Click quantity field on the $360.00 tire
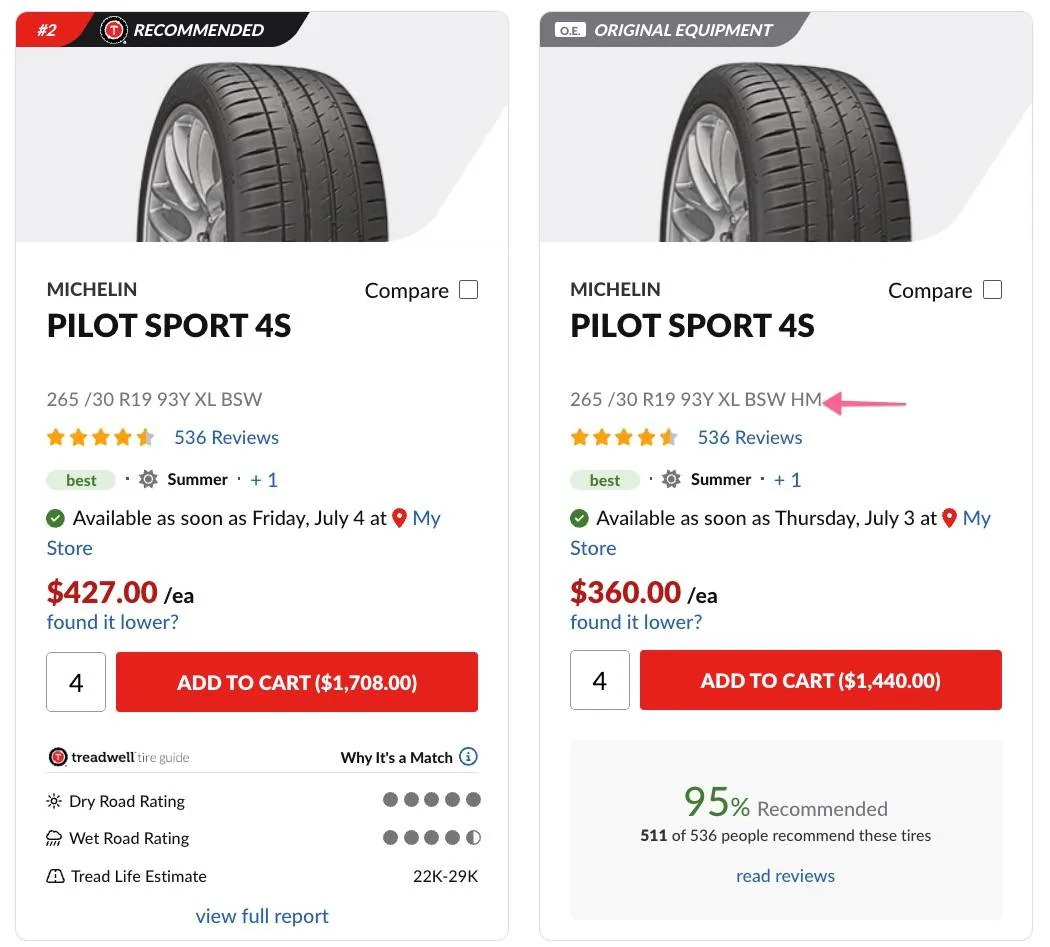The height and width of the screenshot is (947, 1050). tap(600, 681)
